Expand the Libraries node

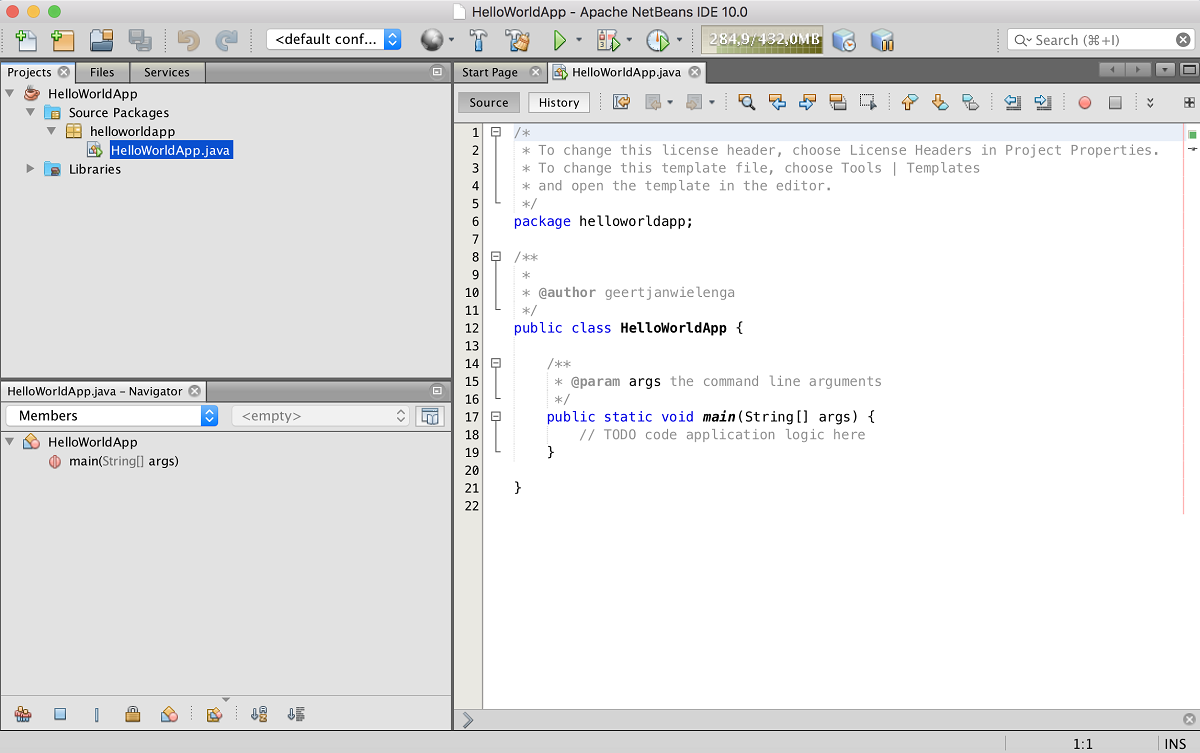click(31, 169)
